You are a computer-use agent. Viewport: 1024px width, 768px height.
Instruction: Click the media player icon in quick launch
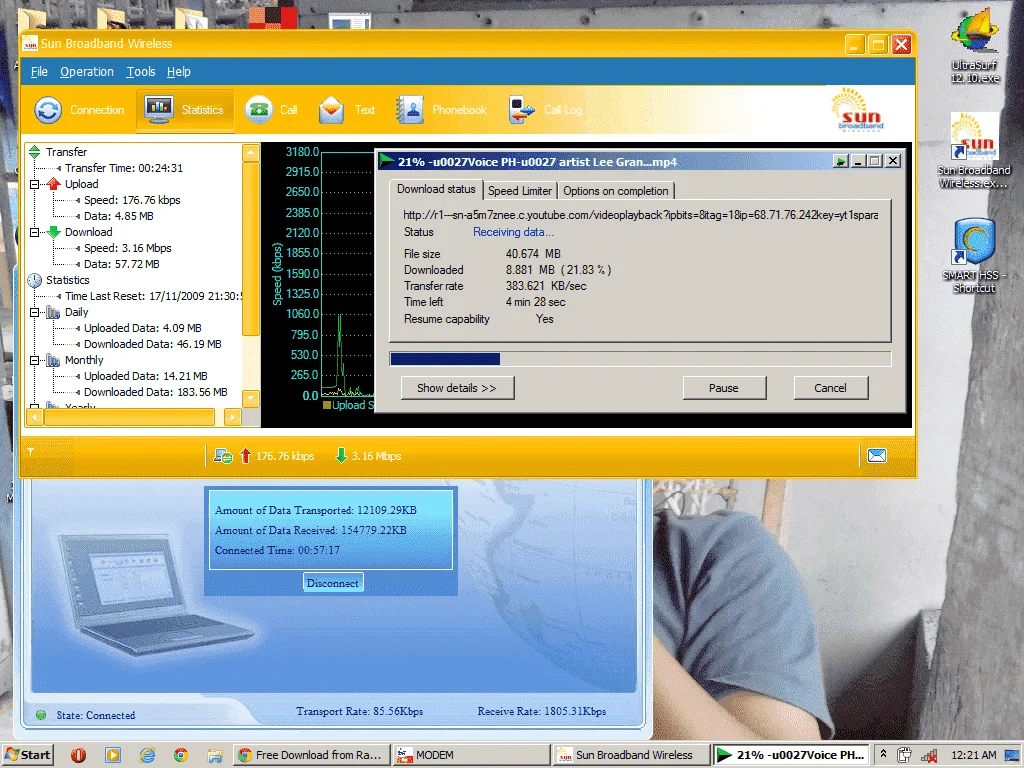112,755
